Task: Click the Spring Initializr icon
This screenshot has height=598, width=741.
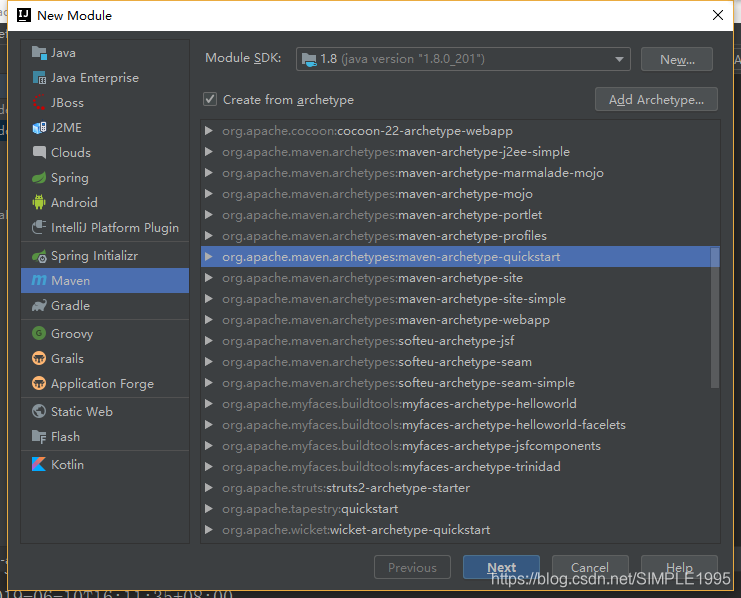Action: pyautogui.click(x=39, y=256)
